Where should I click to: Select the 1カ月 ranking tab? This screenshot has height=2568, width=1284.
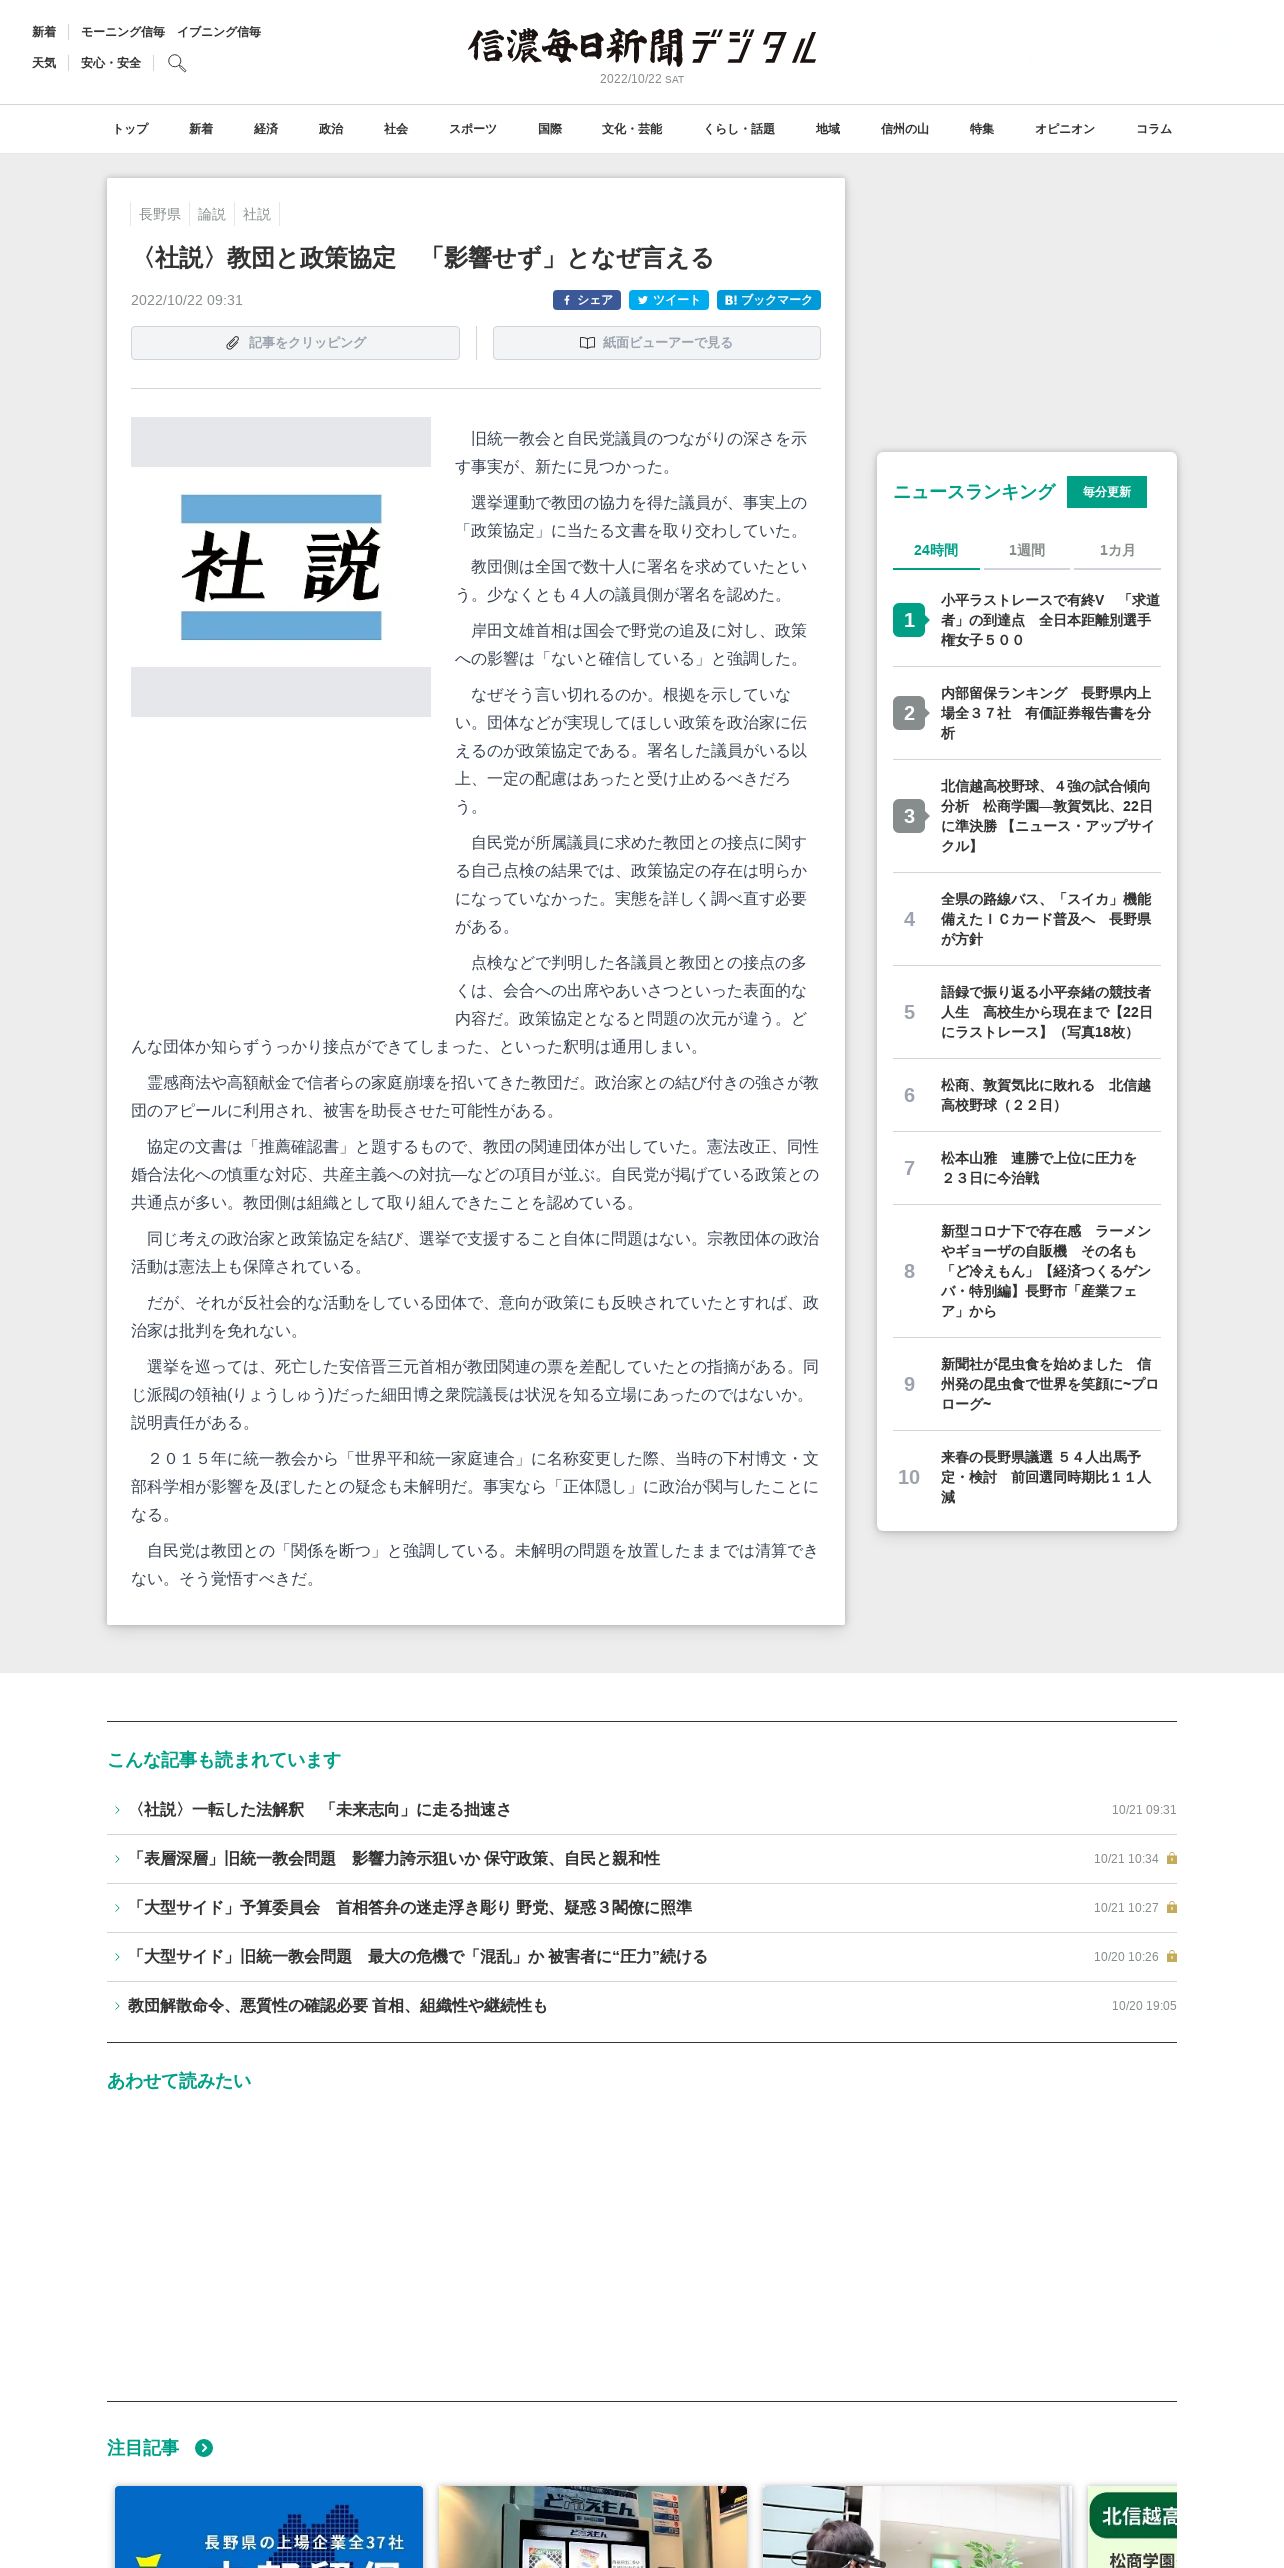(1117, 550)
